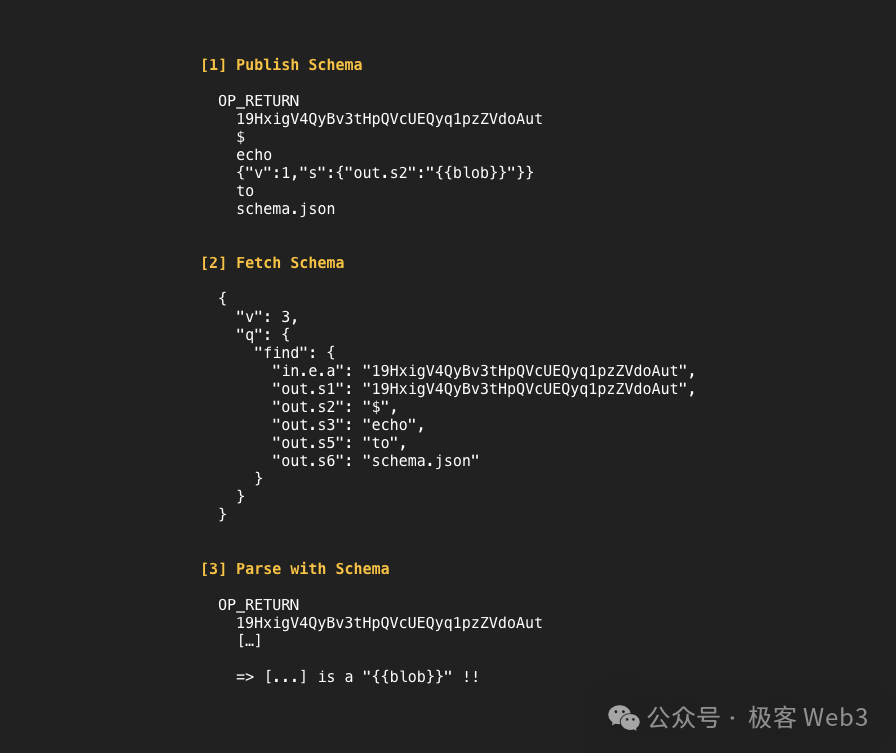Click the "[2] Fetch Schema" heading

point(273,263)
